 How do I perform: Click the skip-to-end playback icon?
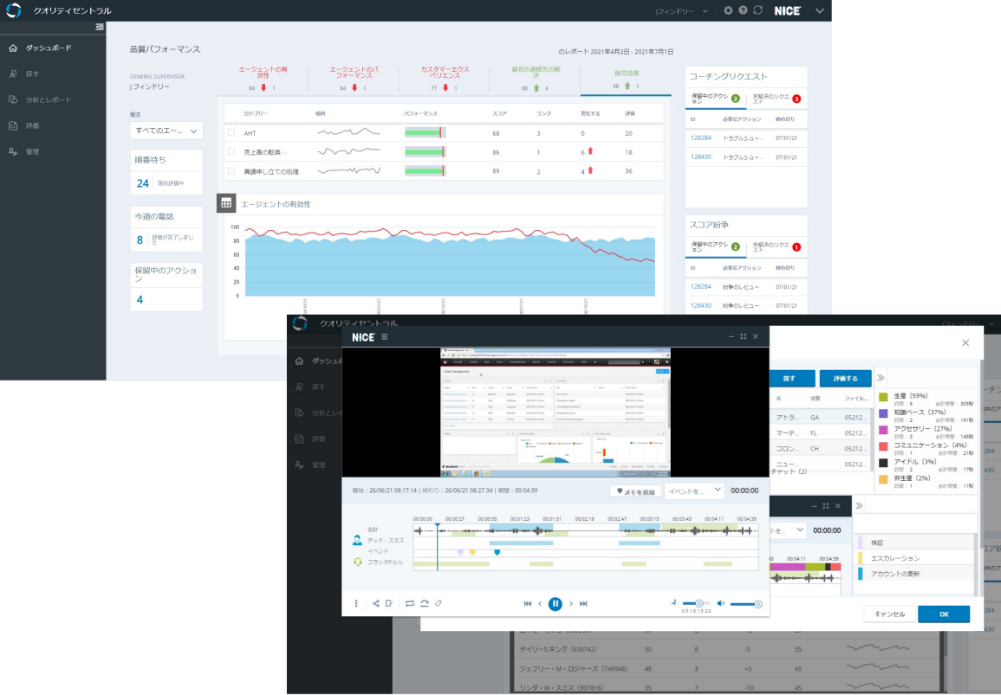click(583, 604)
